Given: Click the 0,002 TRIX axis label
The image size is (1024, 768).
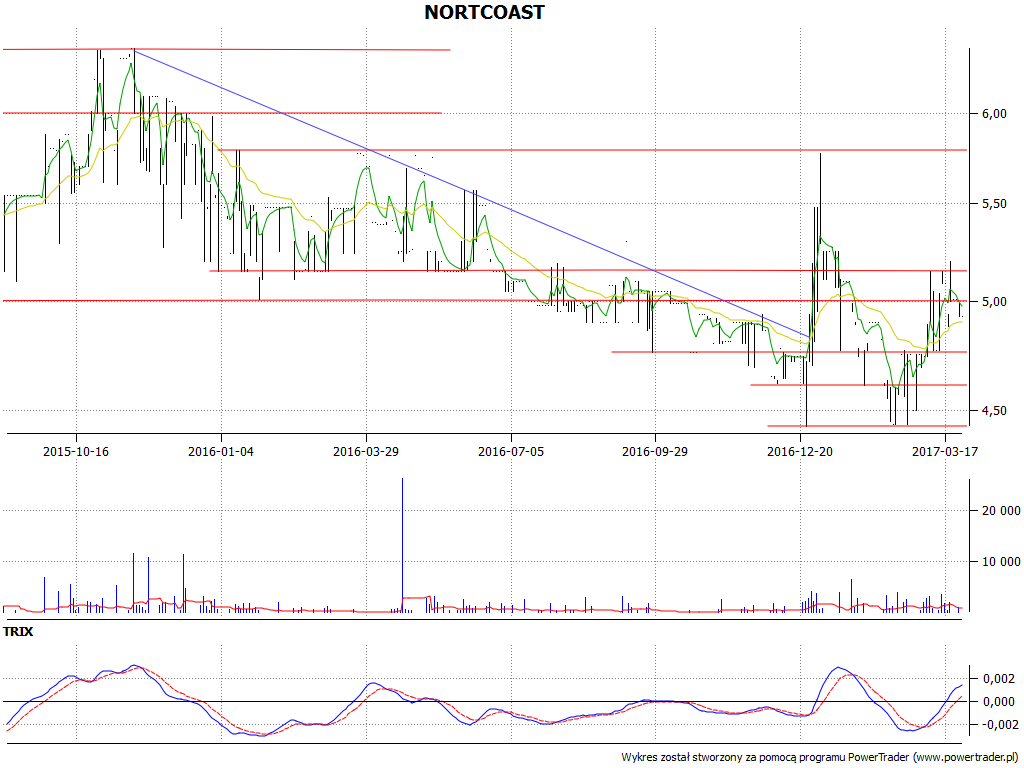Looking at the screenshot, I should pyautogui.click(x=999, y=679).
